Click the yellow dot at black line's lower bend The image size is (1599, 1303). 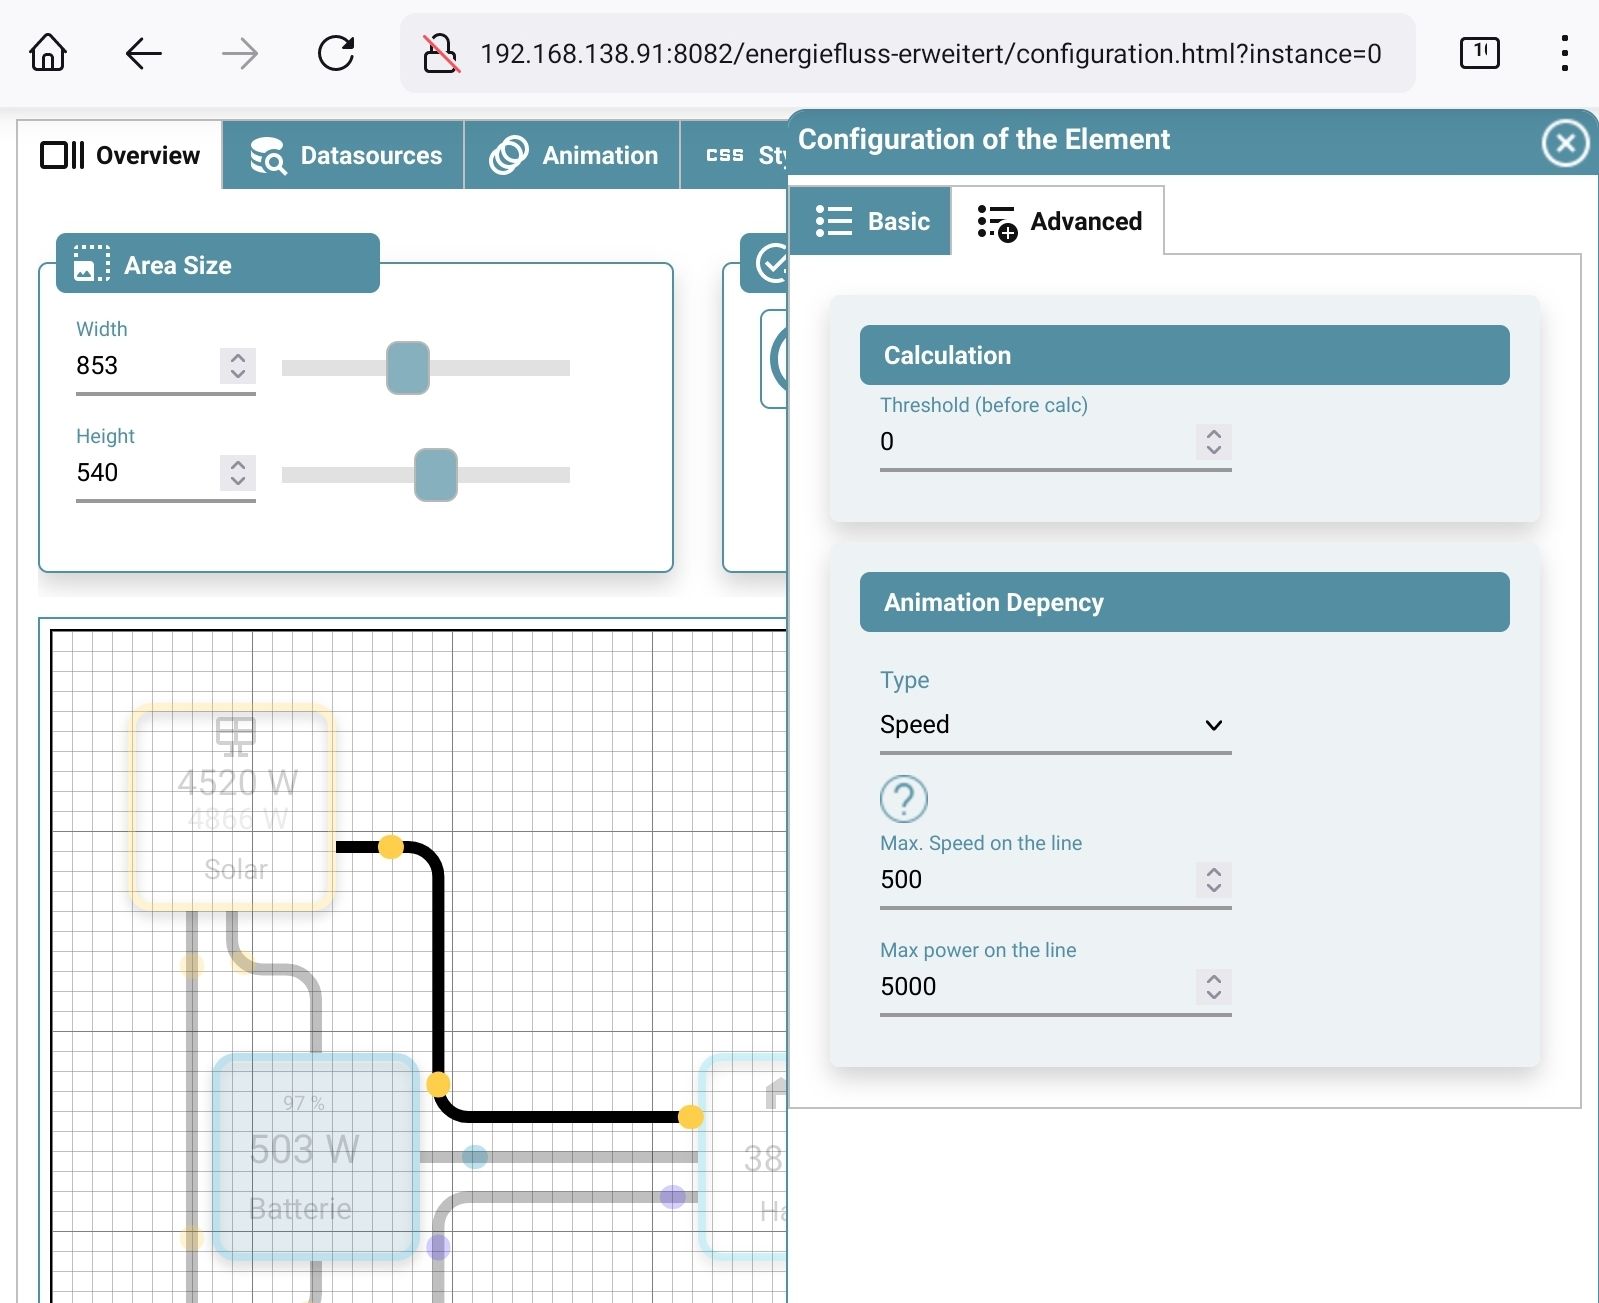[x=438, y=1084]
